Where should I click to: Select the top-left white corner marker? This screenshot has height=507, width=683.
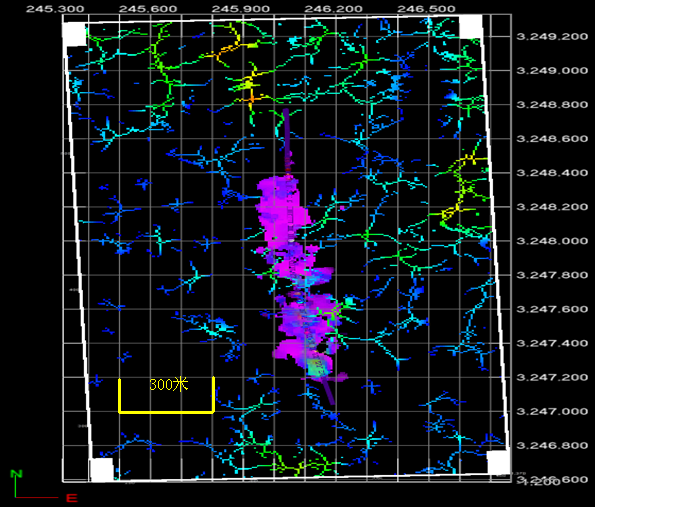coord(74,33)
